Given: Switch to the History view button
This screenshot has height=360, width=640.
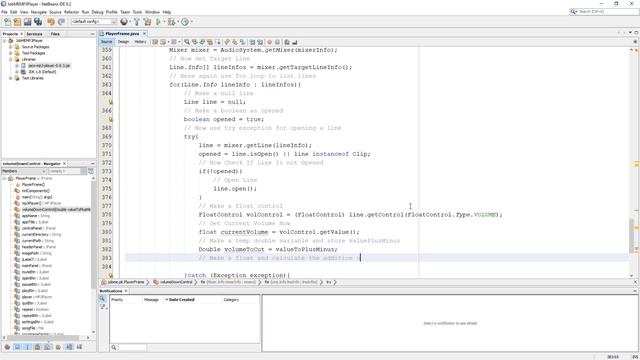Looking at the screenshot, I should [140, 42].
